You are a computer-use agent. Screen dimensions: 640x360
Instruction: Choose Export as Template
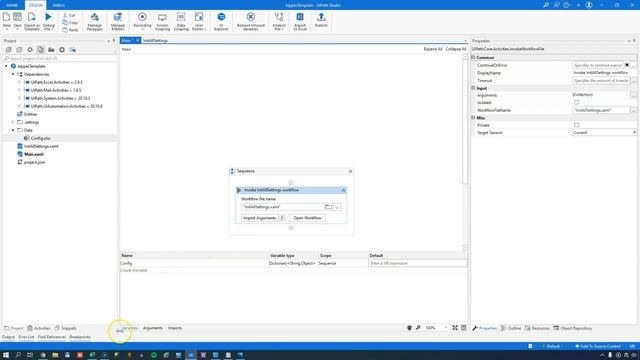pos(32,21)
